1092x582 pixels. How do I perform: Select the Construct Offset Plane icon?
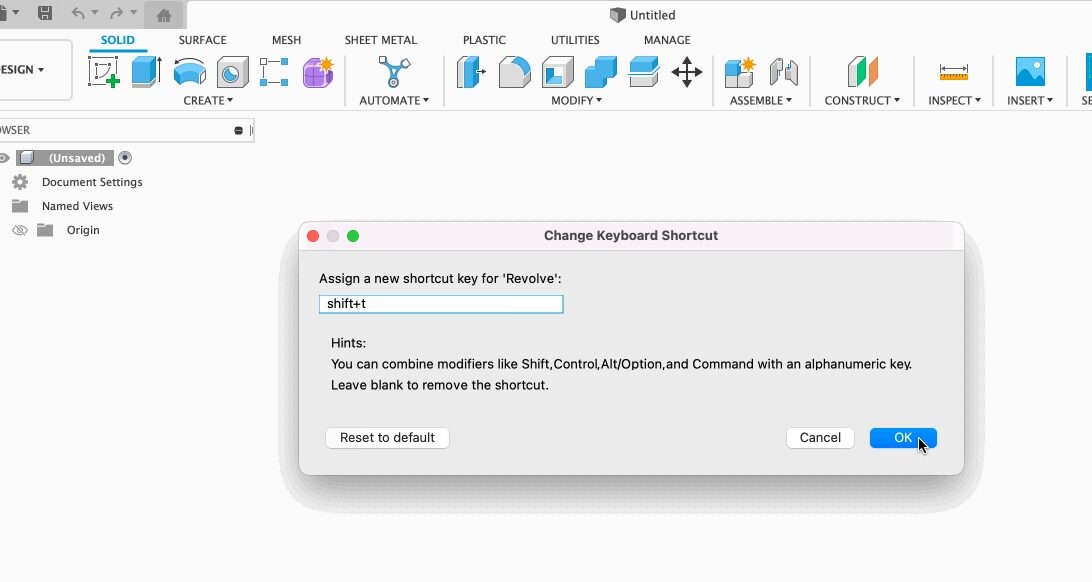click(x=862, y=72)
